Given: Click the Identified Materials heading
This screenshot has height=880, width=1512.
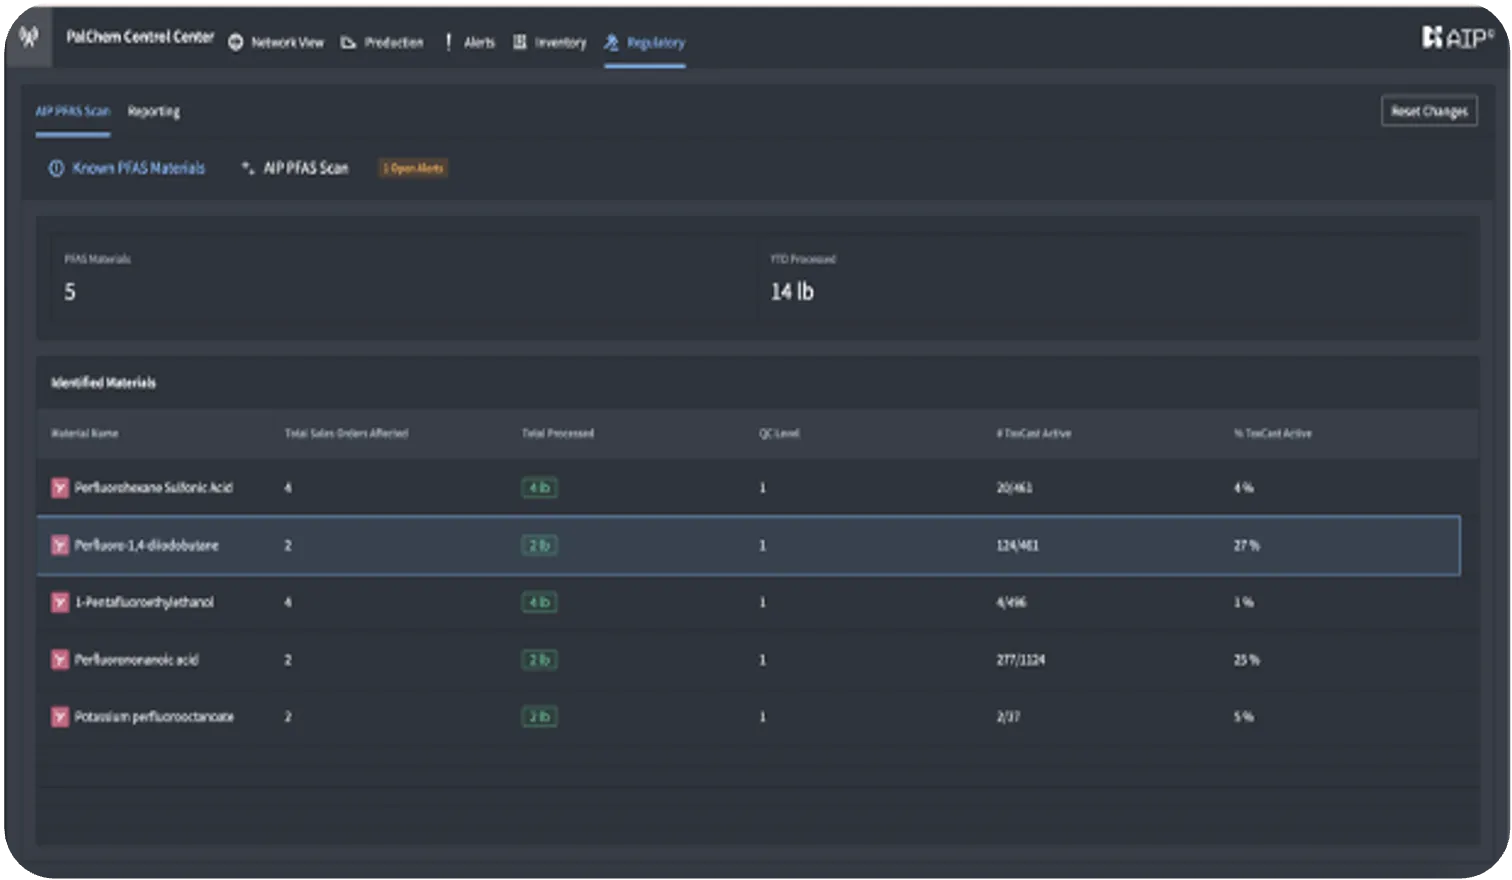Looking at the screenshot, I should (104, 383).
